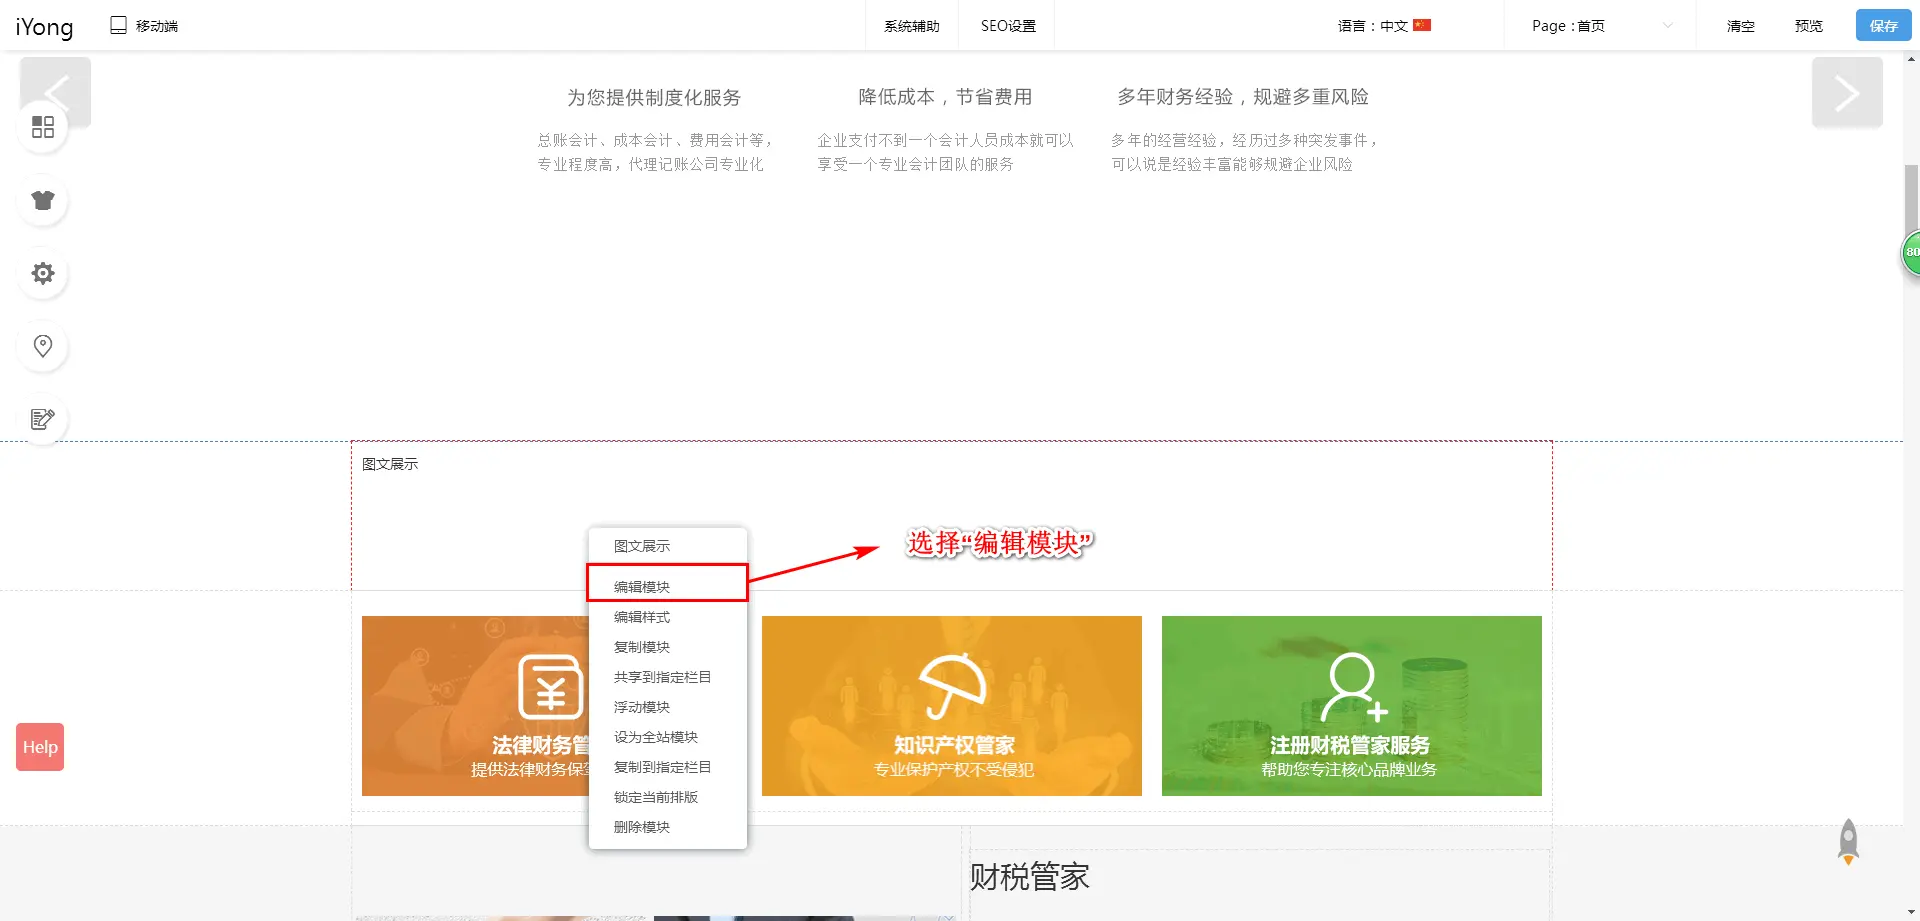Switch to mobile view via 移动端
This screenshot has width=1920, height=921.
(145, 26)
